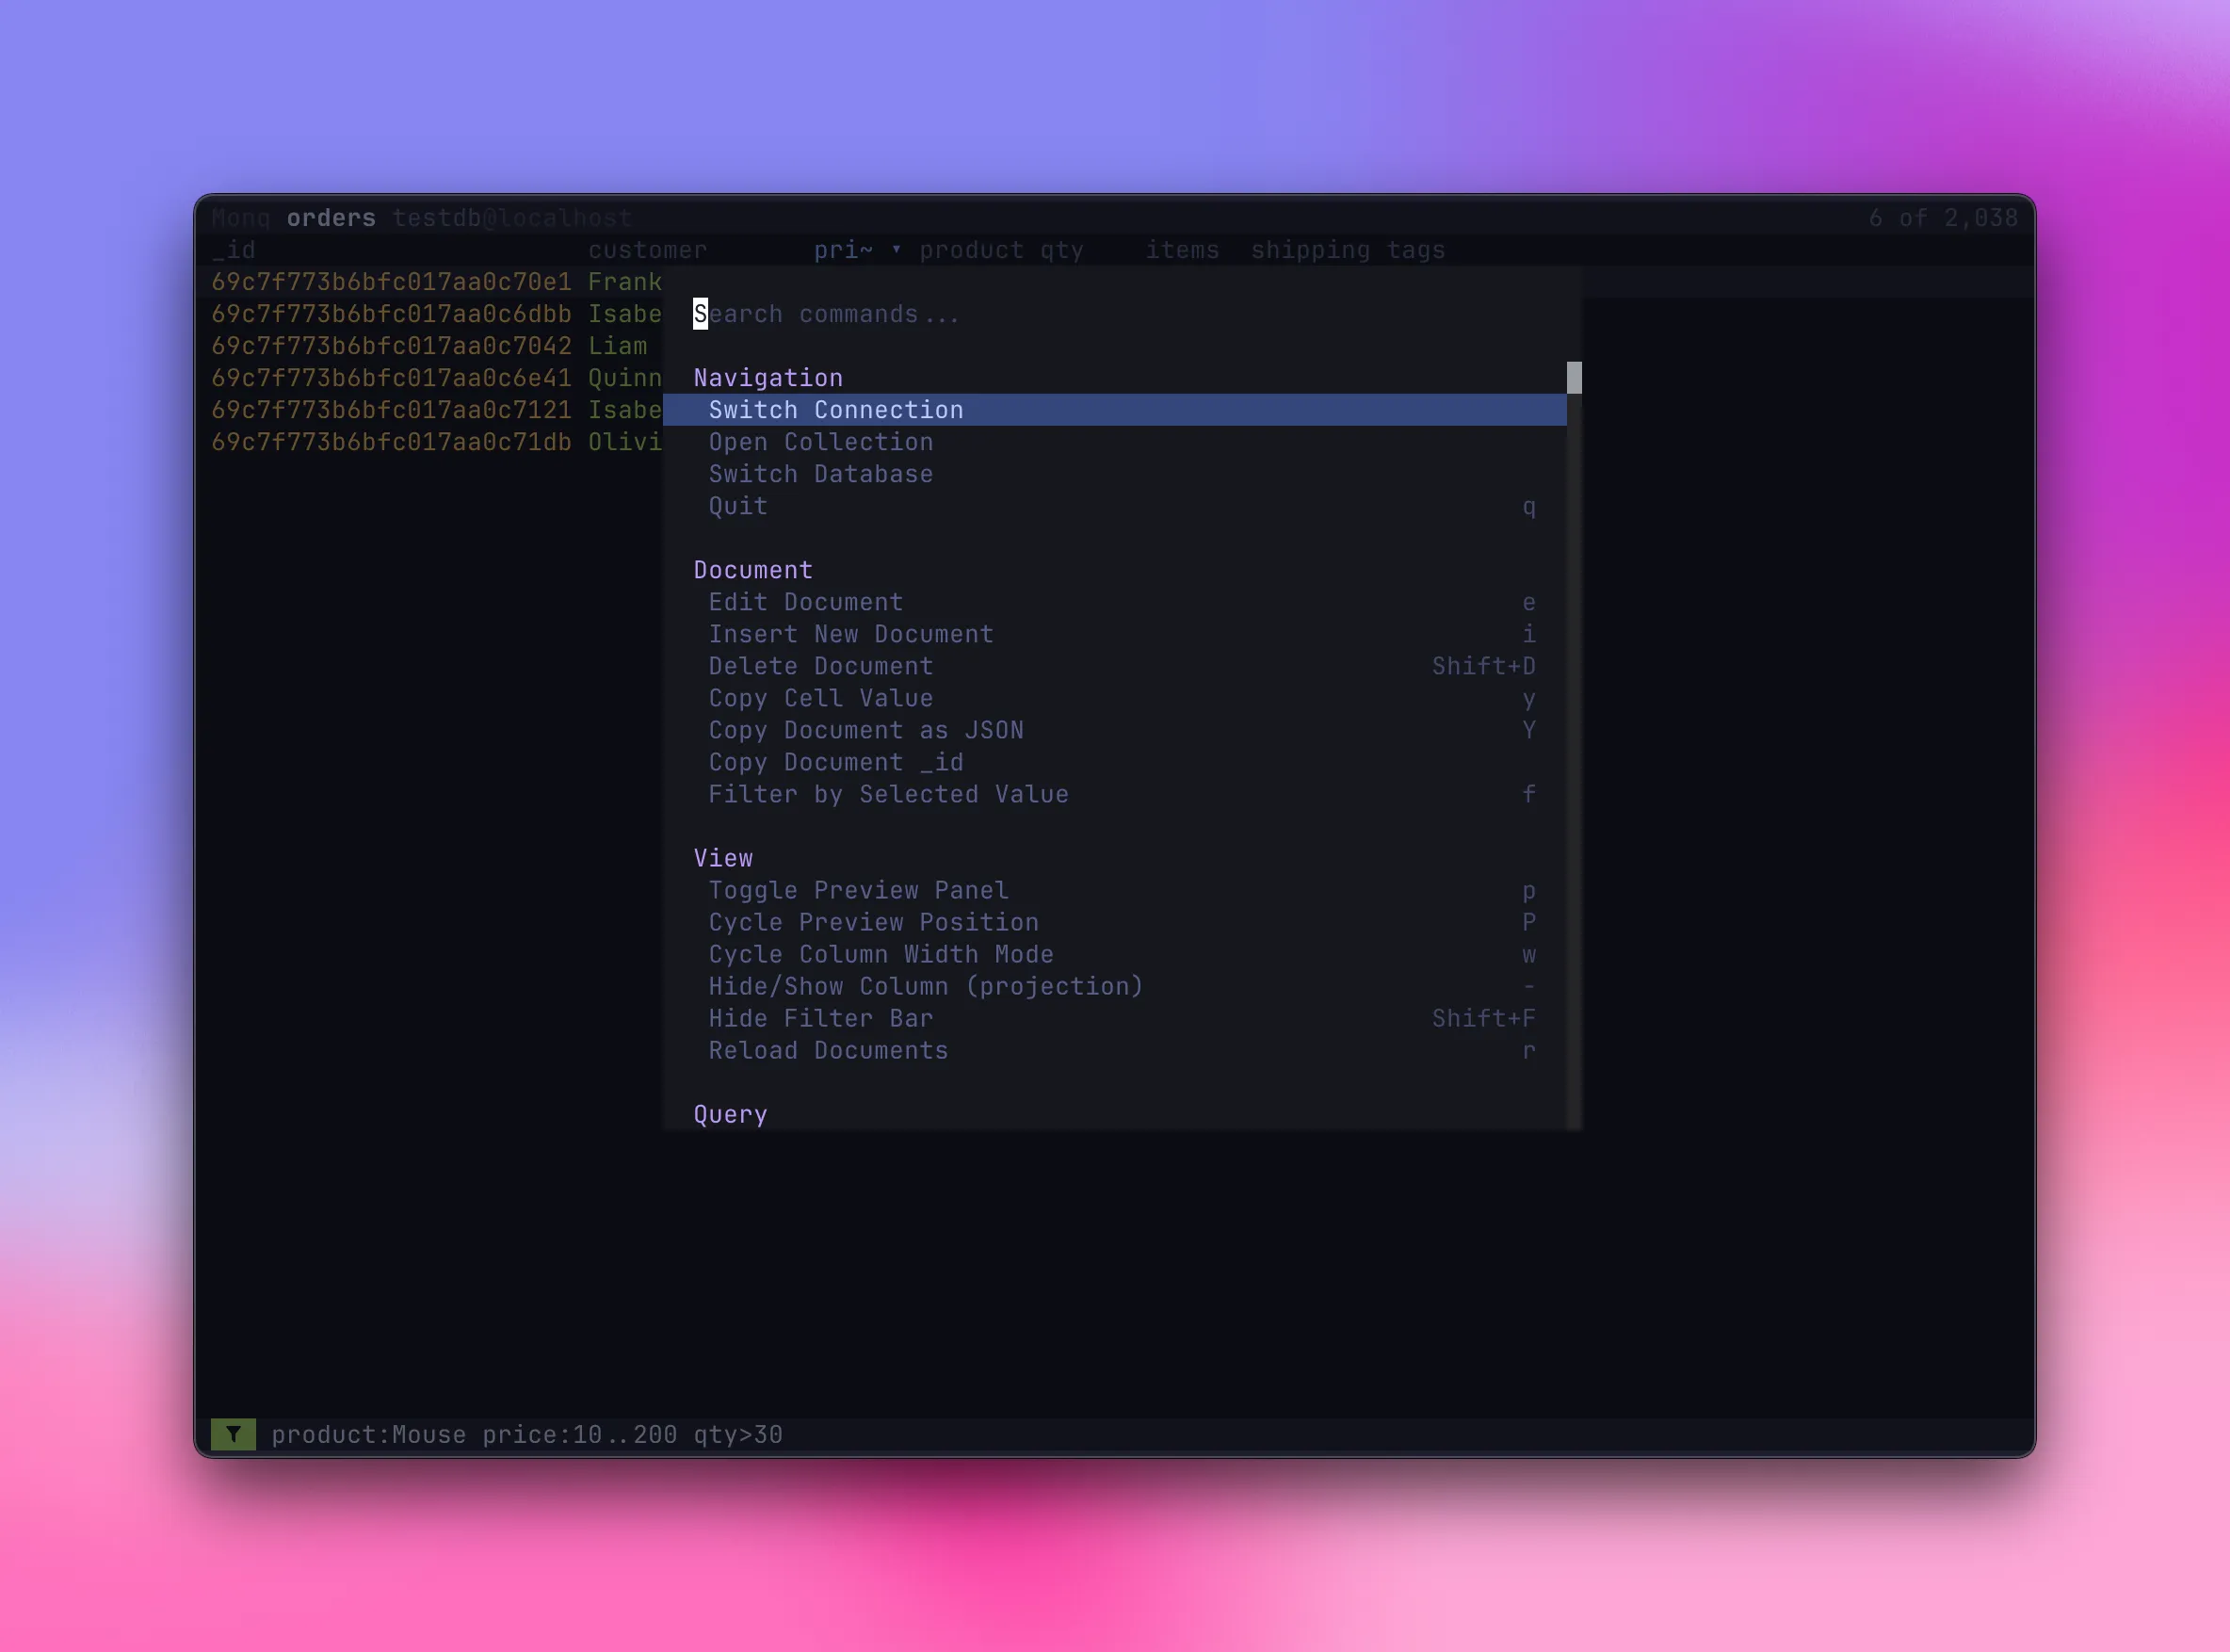Toggle Preview Panel command
Viewport: 2230px width, 1652px height.
[1114, 890]
